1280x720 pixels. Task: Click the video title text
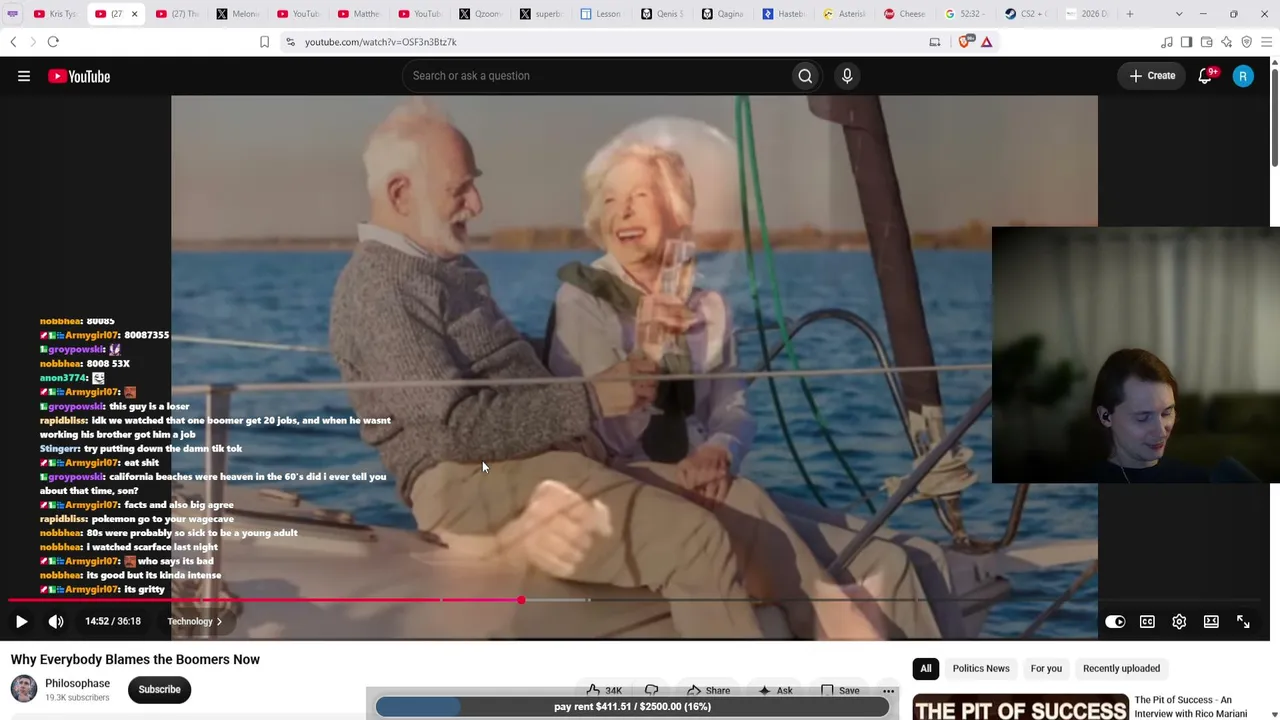135,659
